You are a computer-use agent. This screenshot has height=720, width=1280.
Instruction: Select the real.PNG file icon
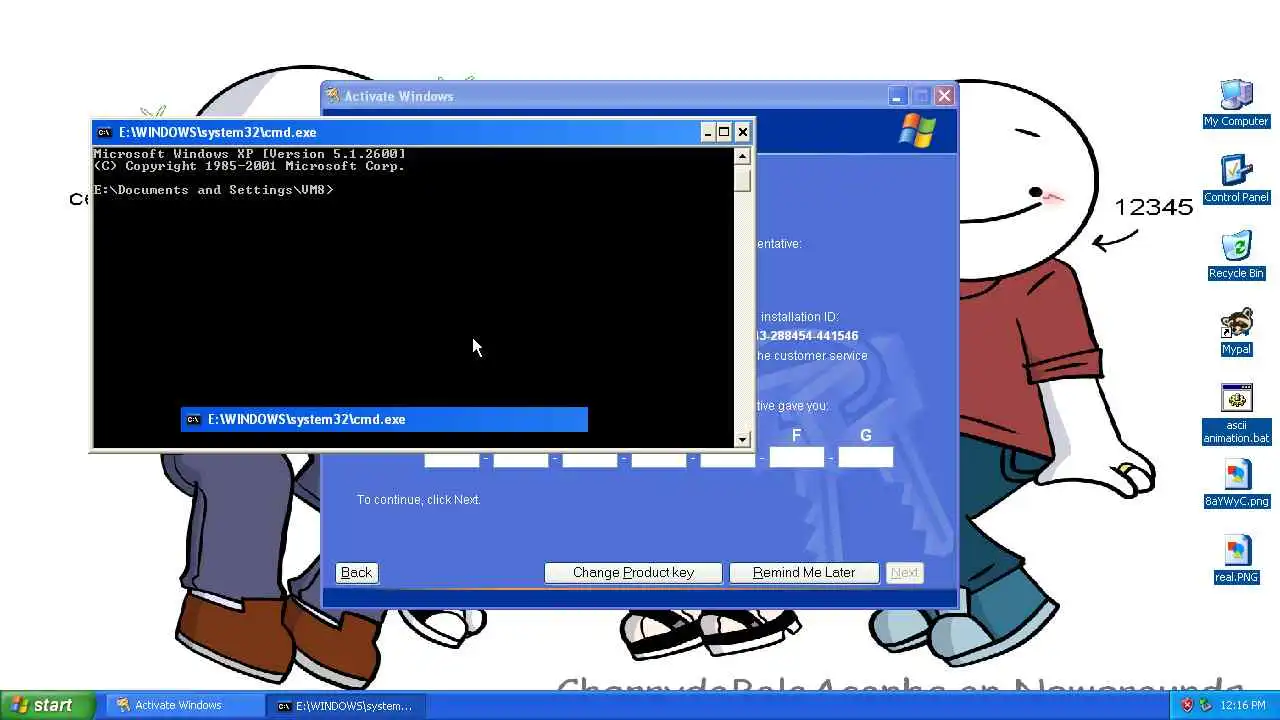click(1236, 560)
